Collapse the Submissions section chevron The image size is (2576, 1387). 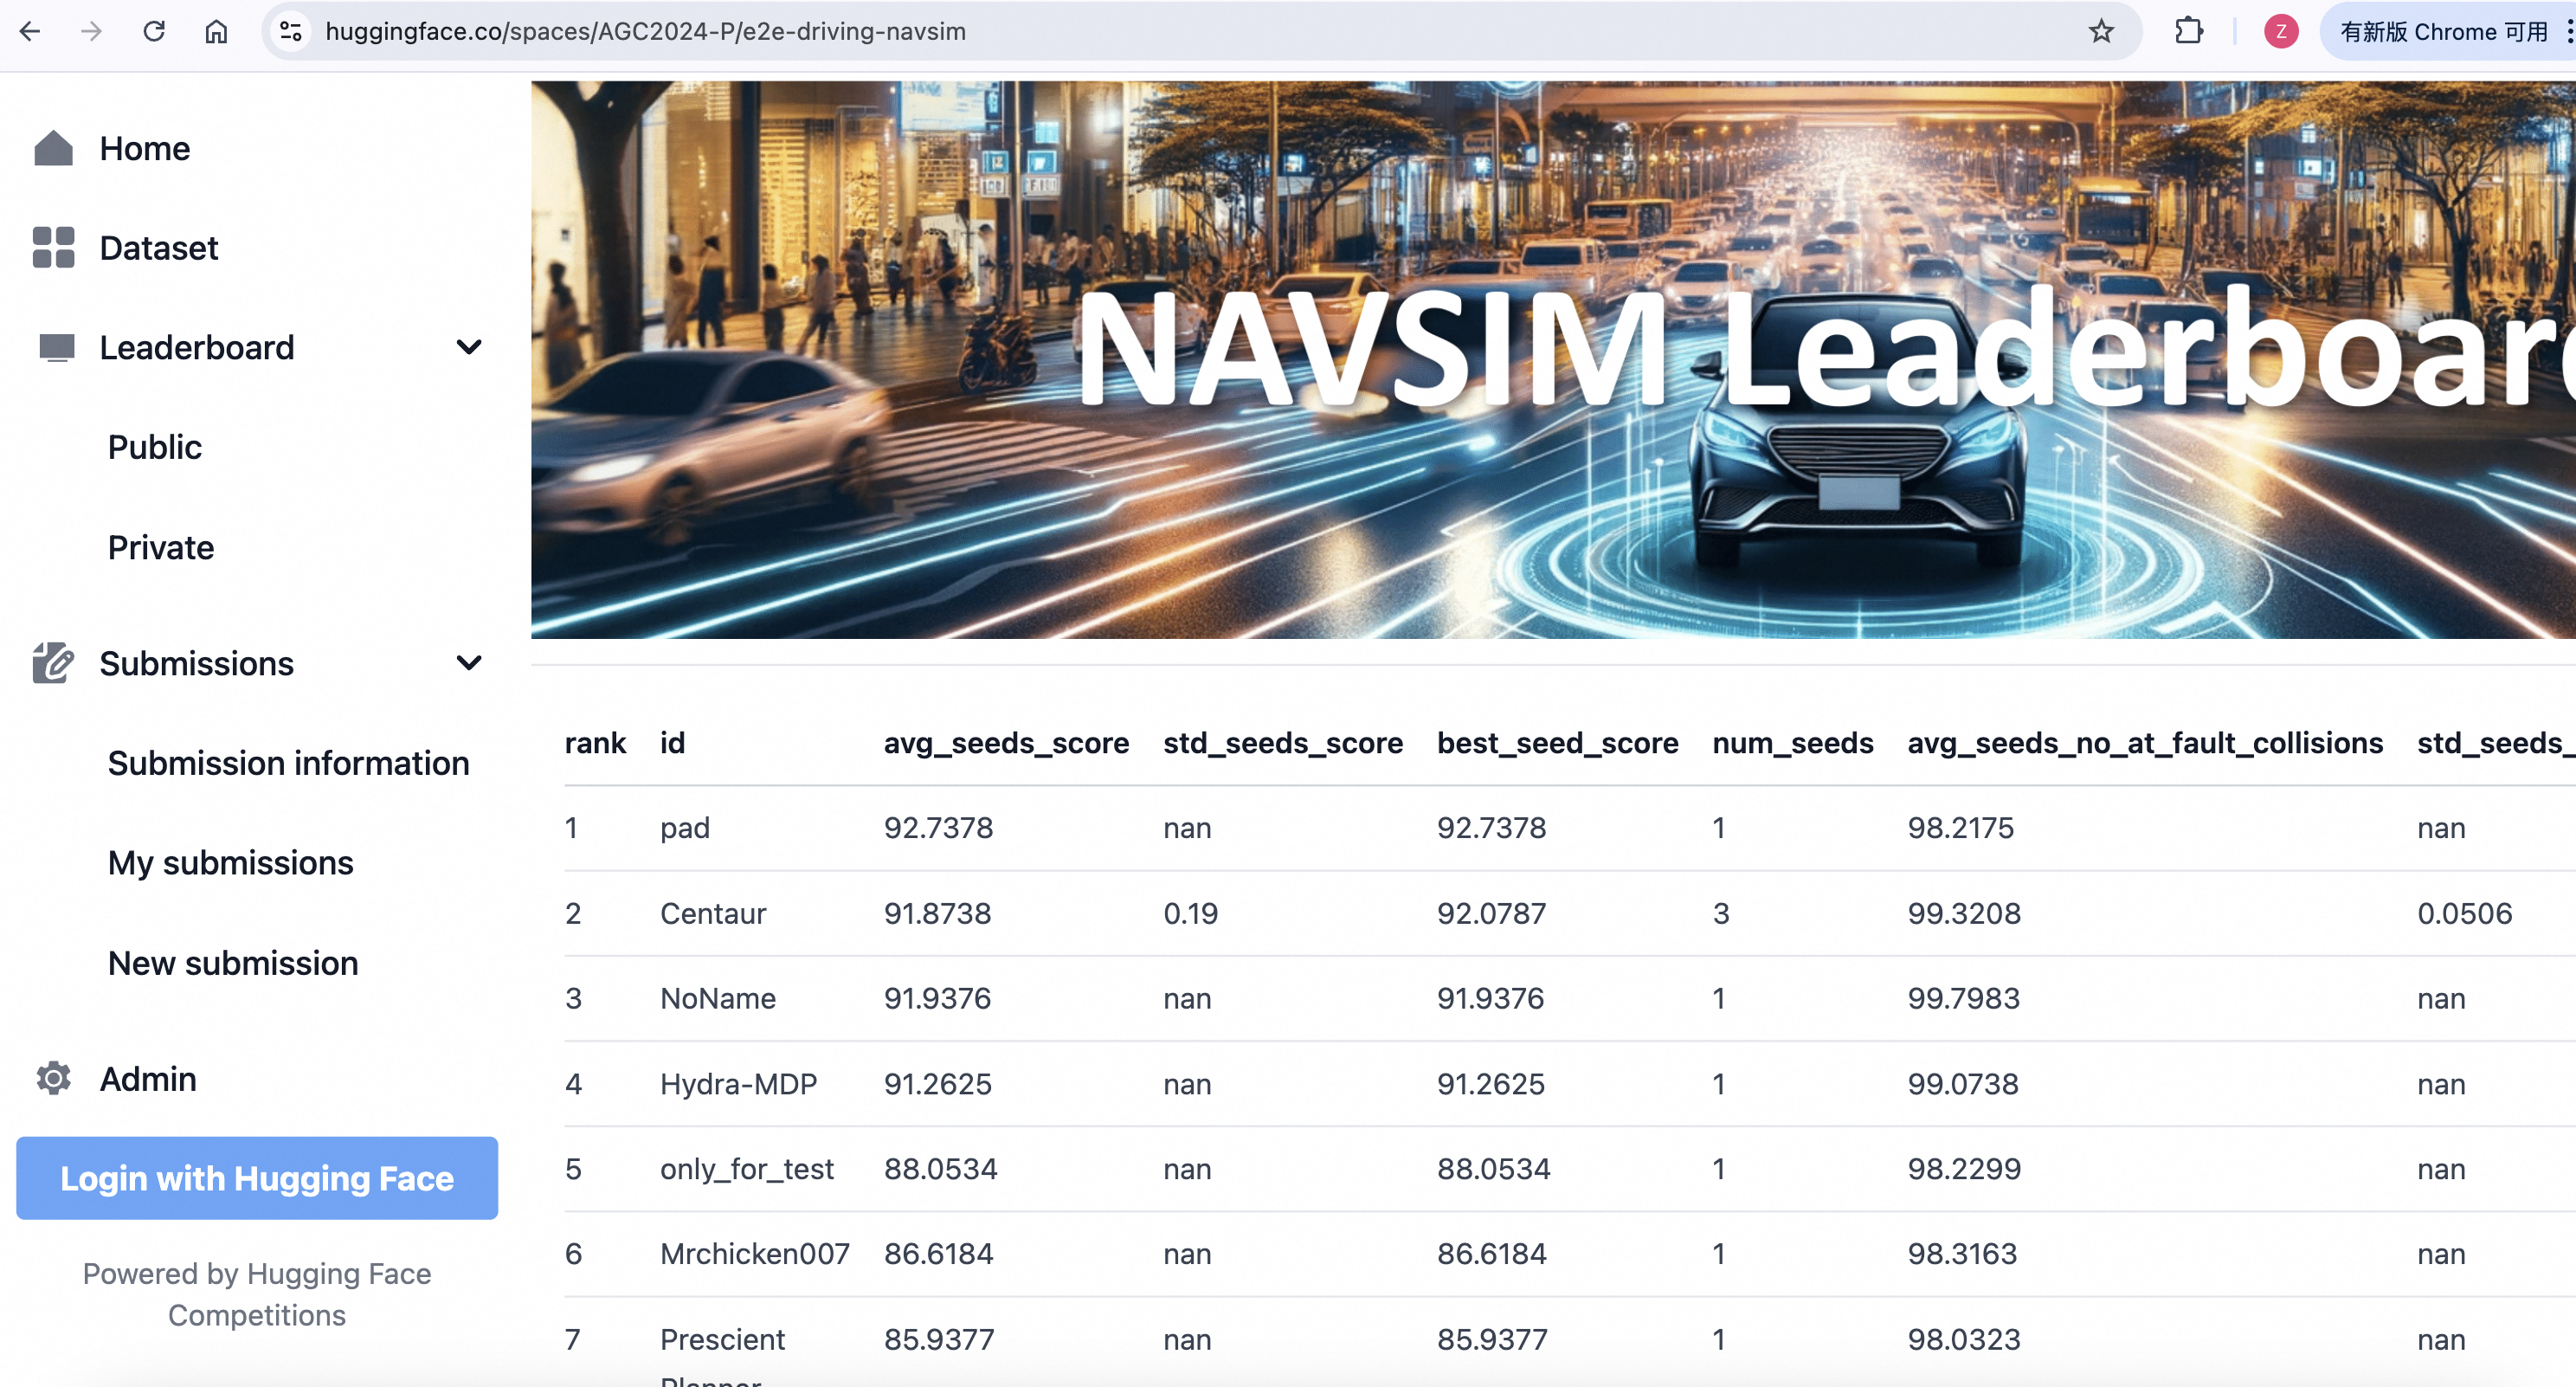(468, 663)
